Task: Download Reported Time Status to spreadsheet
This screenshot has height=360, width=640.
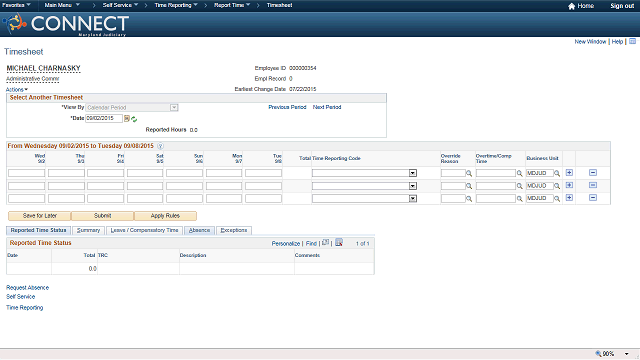Action: (x=339, y=242)
